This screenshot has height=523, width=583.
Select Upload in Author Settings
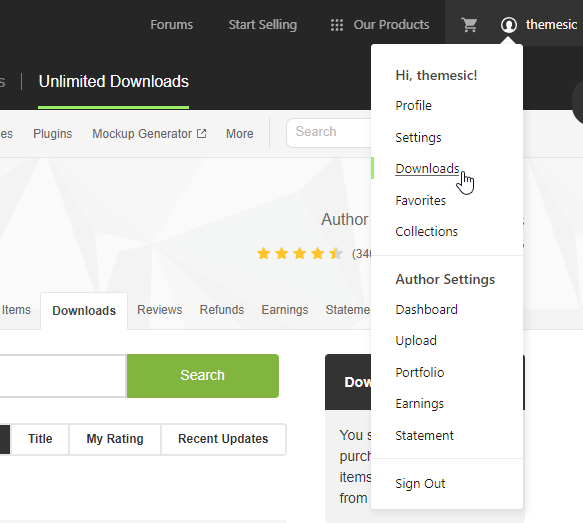[416, 341]
